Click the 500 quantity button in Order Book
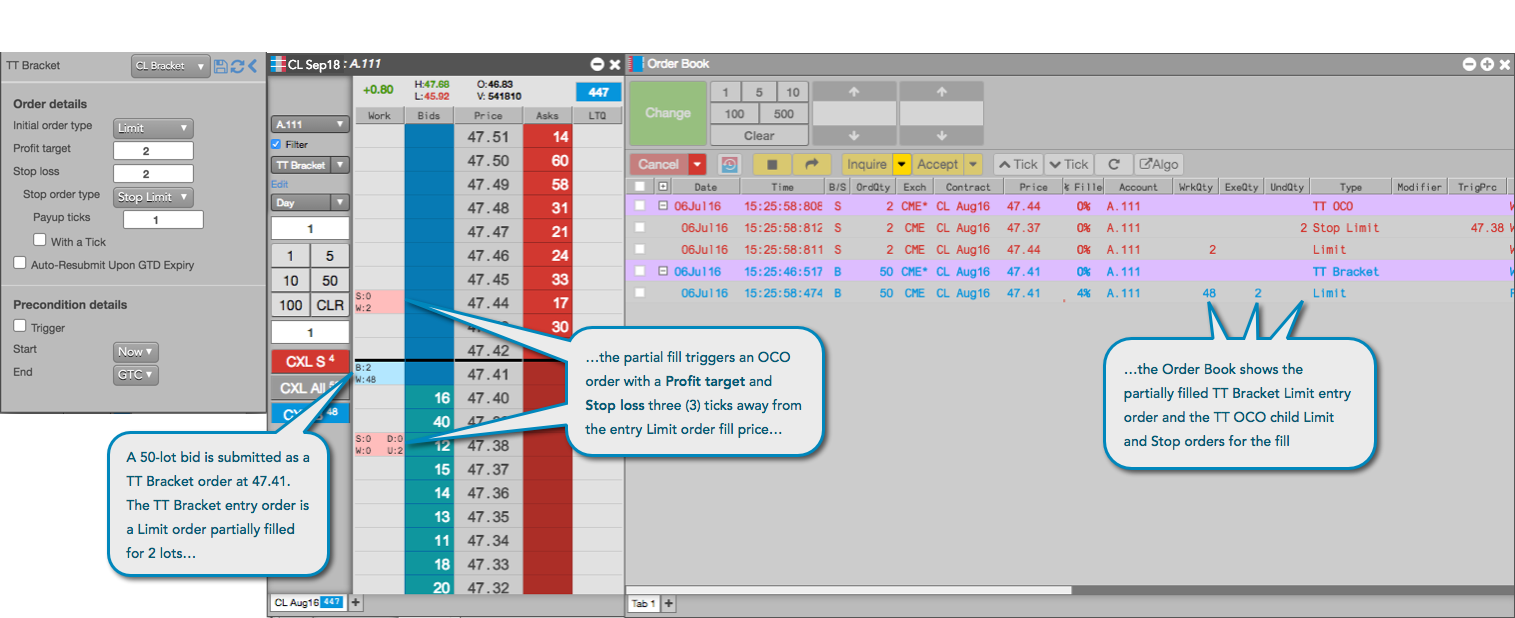The width and height of the screenshot is (1515, 618). (784, 114)
